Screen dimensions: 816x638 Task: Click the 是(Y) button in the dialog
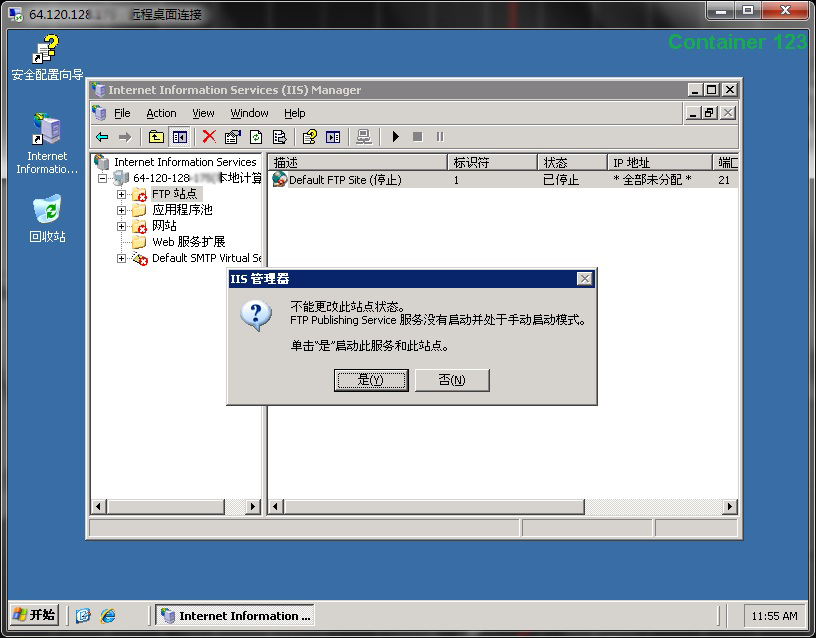[x=370, y=380]
